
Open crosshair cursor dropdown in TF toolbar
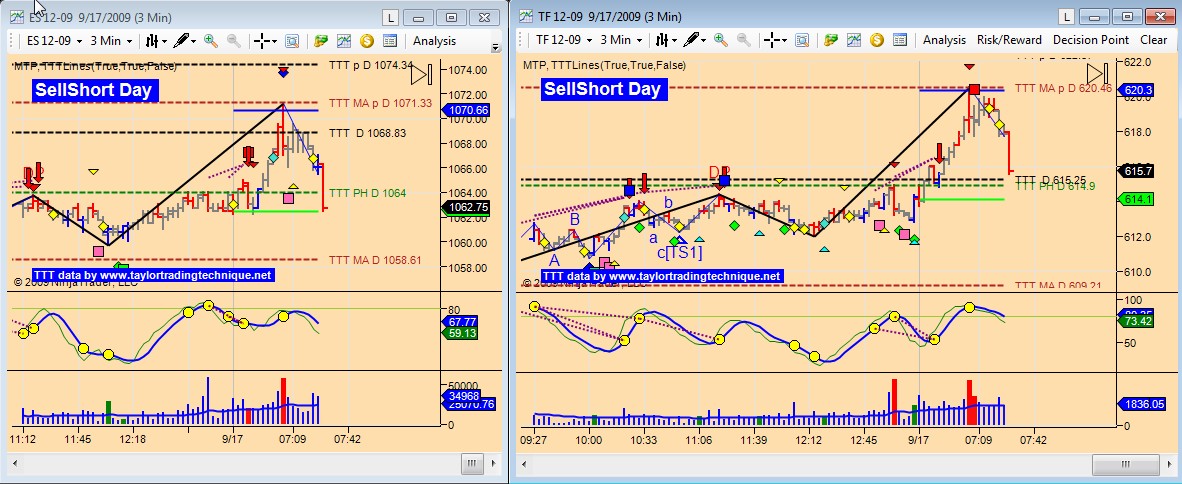pos(776,40)
